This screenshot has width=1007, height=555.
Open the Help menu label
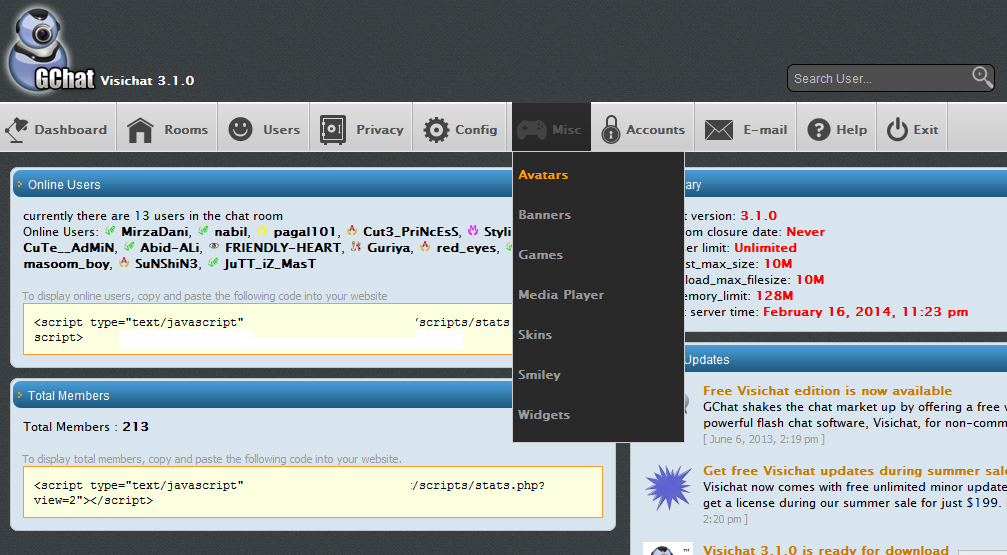[x=852, y=130]
